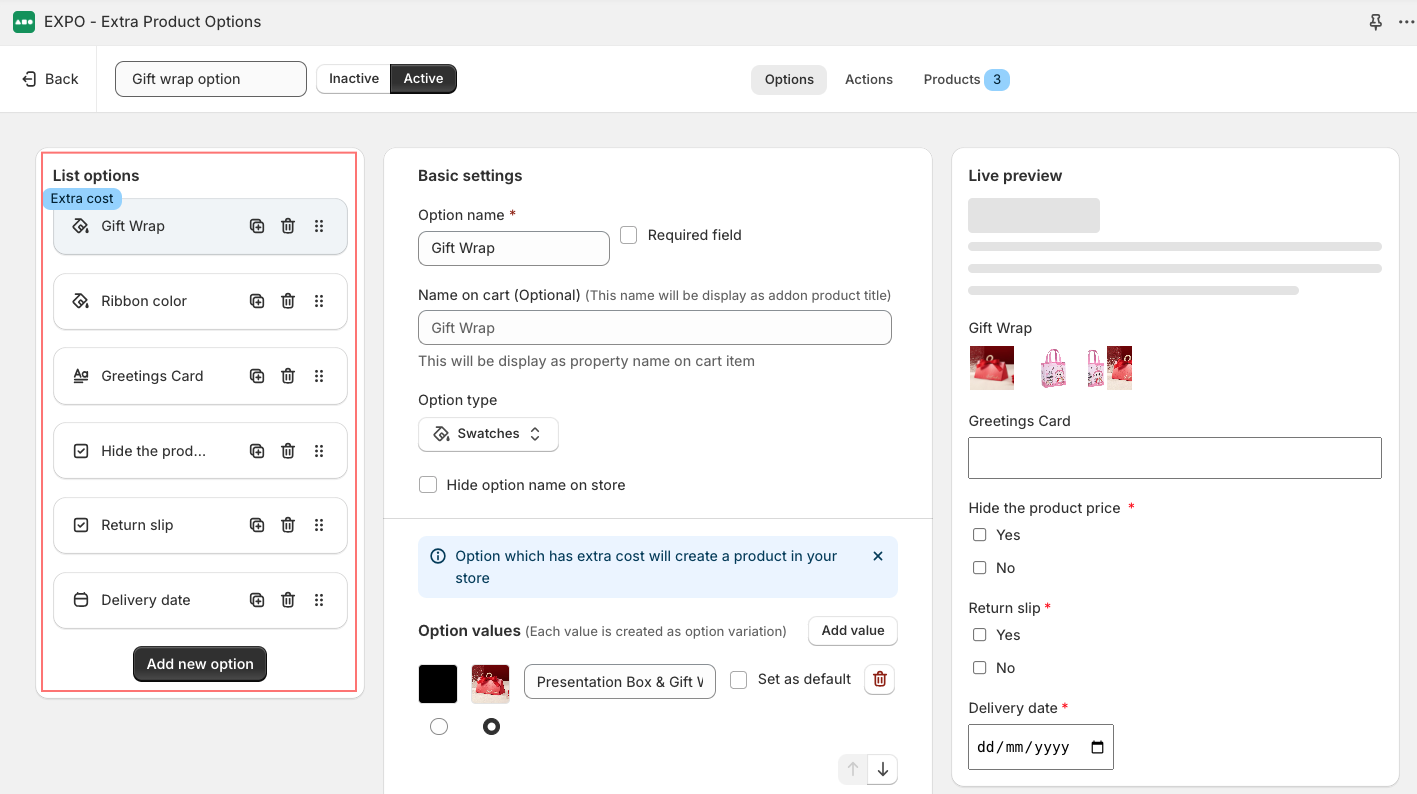Select Gift Wrap in the options list

200,226
